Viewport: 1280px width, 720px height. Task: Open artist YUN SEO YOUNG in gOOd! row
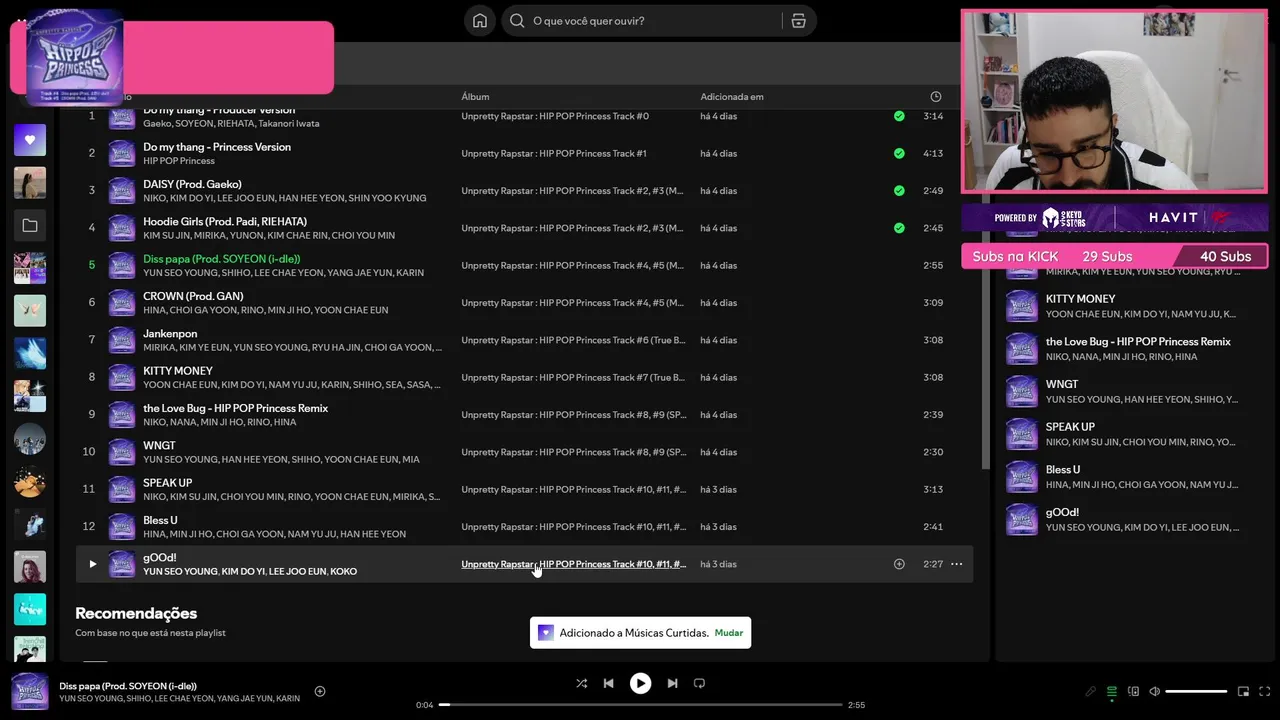click(180, 572)
